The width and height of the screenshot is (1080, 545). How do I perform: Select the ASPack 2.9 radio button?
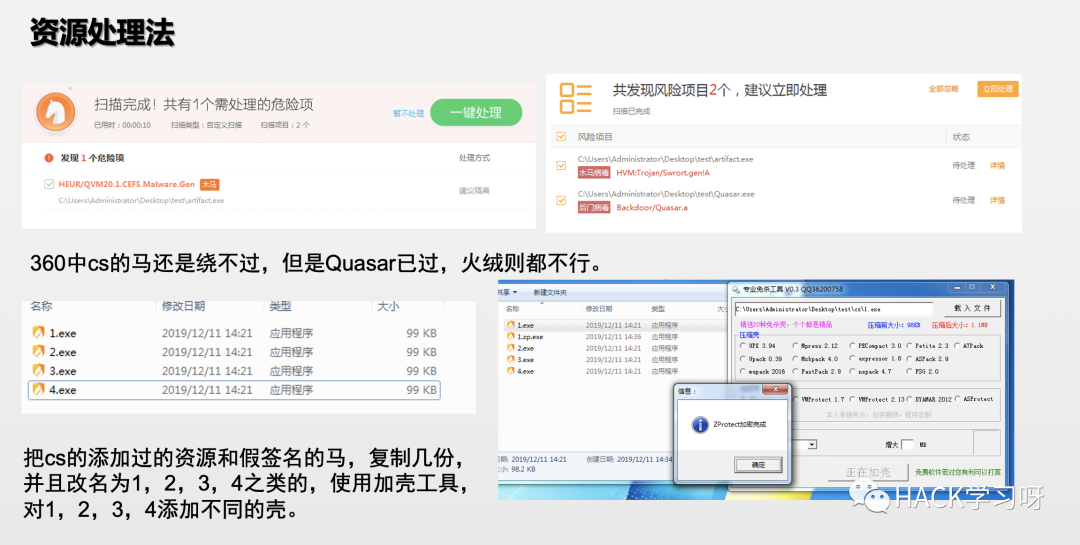coord(909,358)
